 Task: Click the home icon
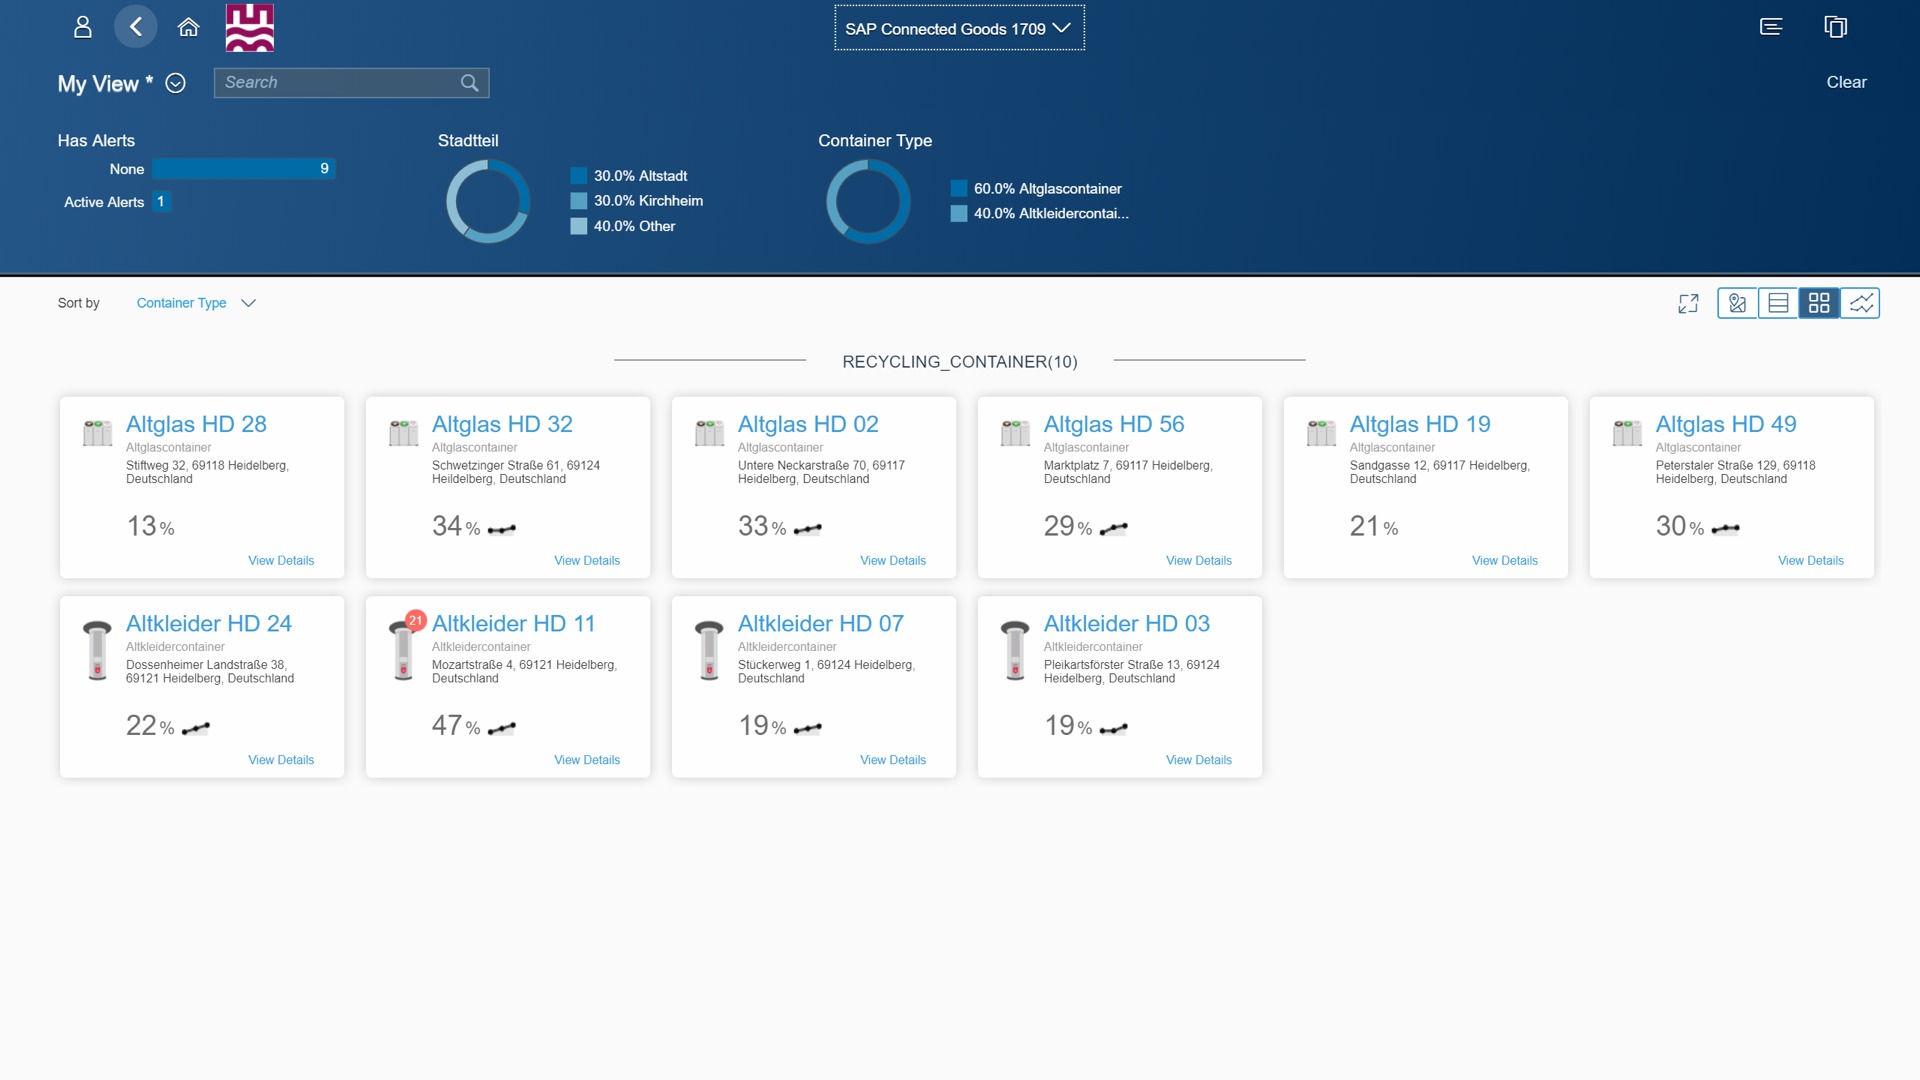click(188, 27)
